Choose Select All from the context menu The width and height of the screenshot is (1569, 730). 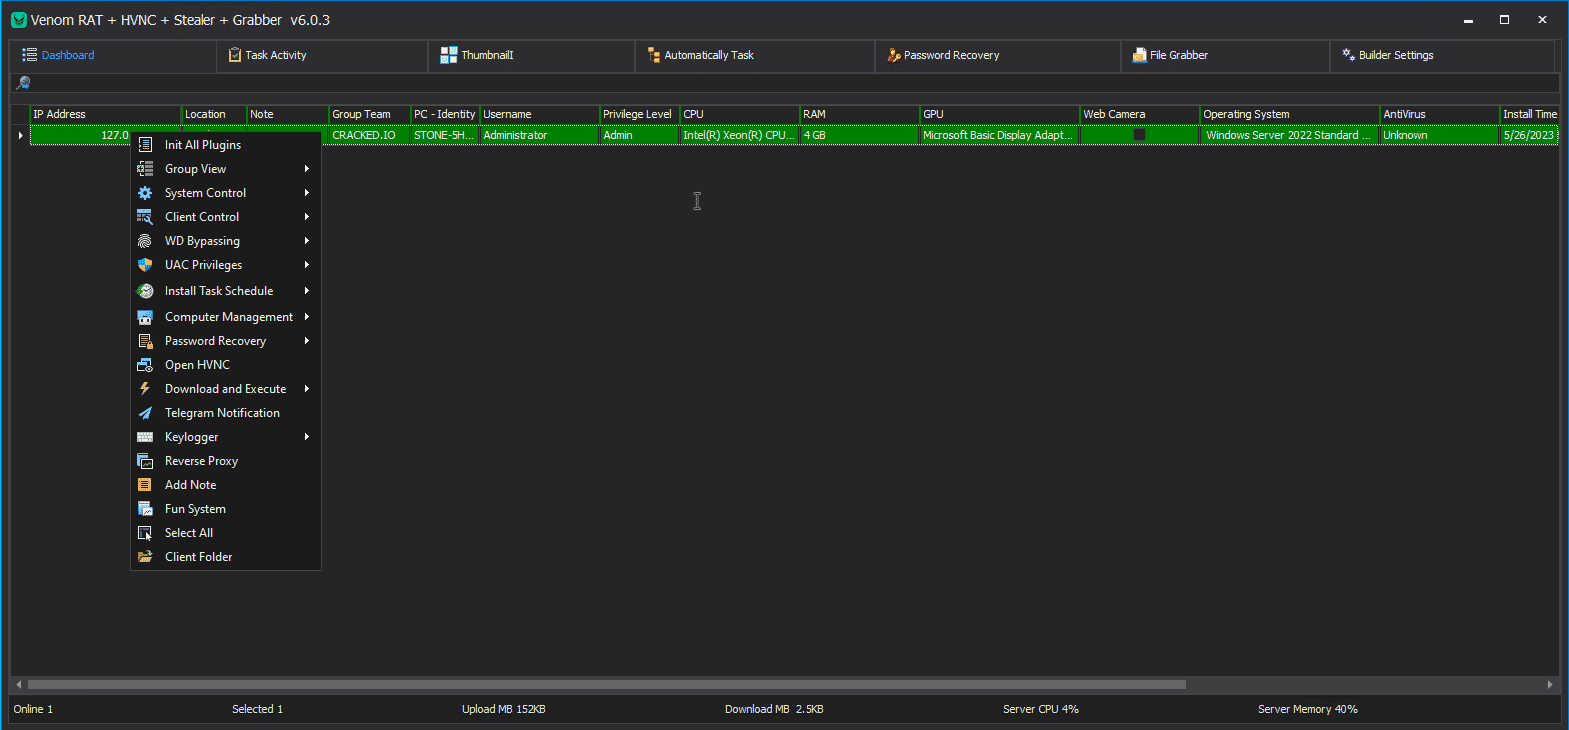189,533
